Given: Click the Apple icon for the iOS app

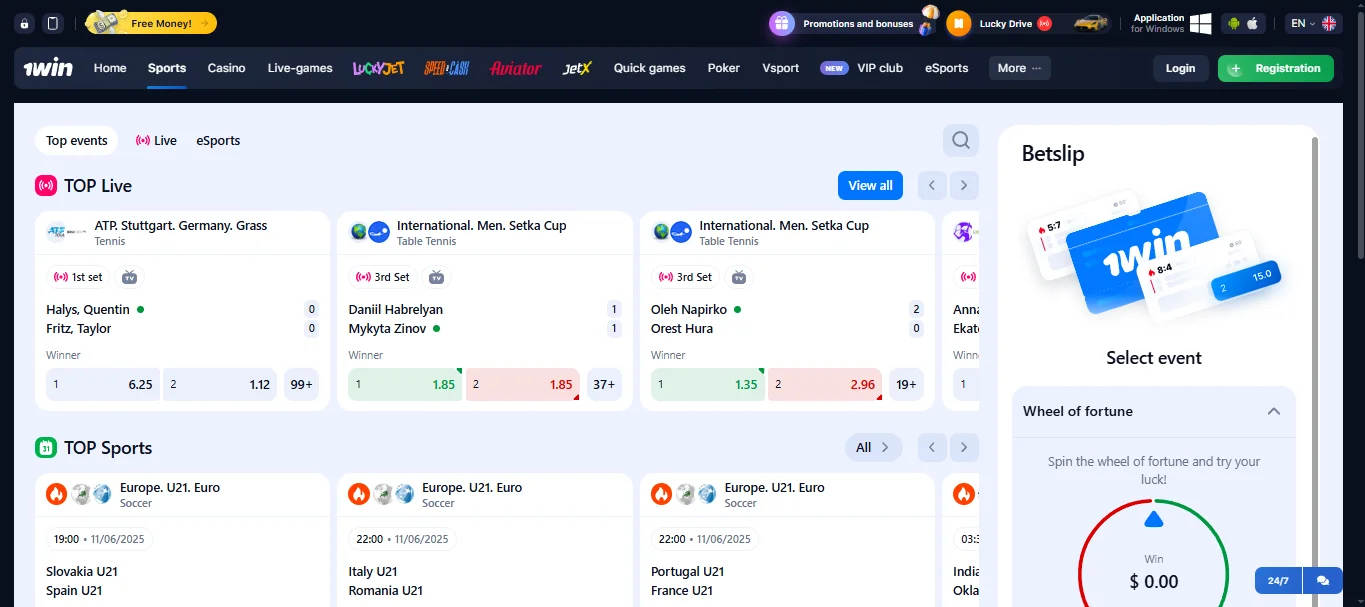Looking at the screenshot, I should click(x=1252, y=22).
